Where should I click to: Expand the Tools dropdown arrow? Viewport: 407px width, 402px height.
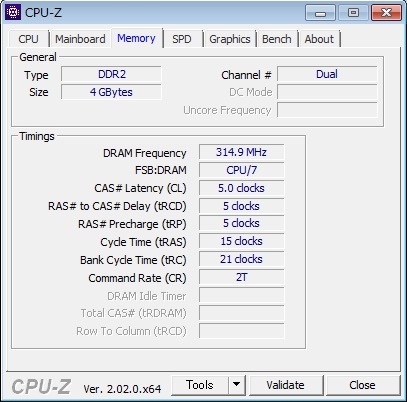point(237,385)
